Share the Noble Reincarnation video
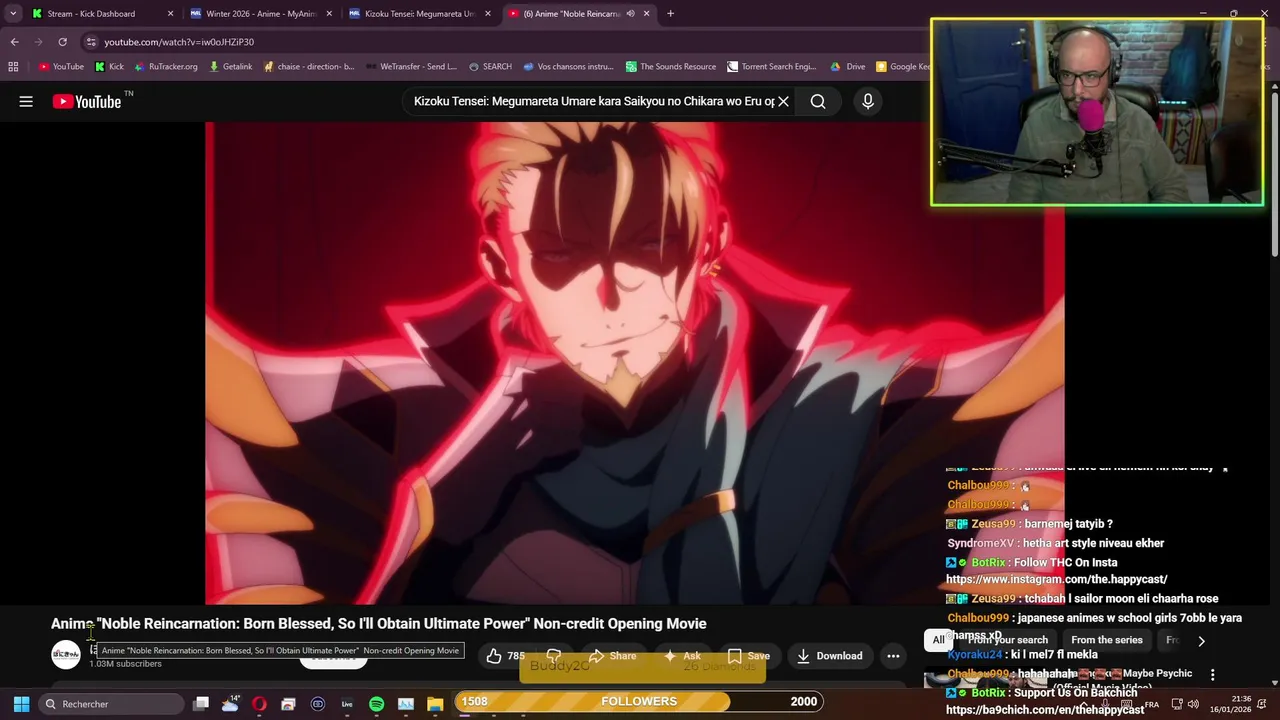The height and width of the screenshot is (720, 1280). (612, 656)
